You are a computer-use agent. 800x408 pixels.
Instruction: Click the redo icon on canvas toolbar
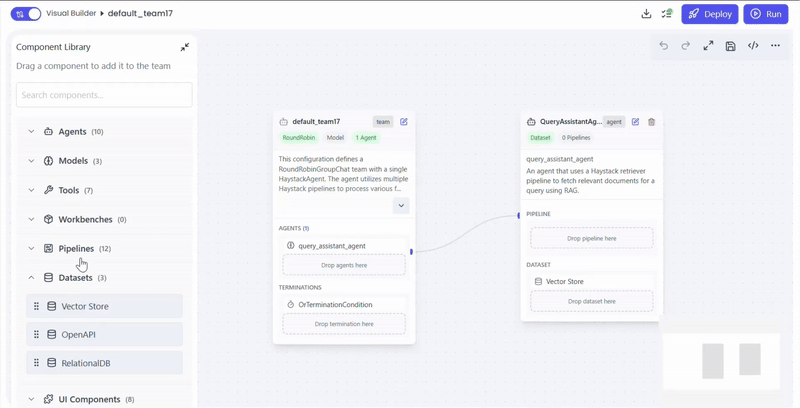tap(686, 46)
